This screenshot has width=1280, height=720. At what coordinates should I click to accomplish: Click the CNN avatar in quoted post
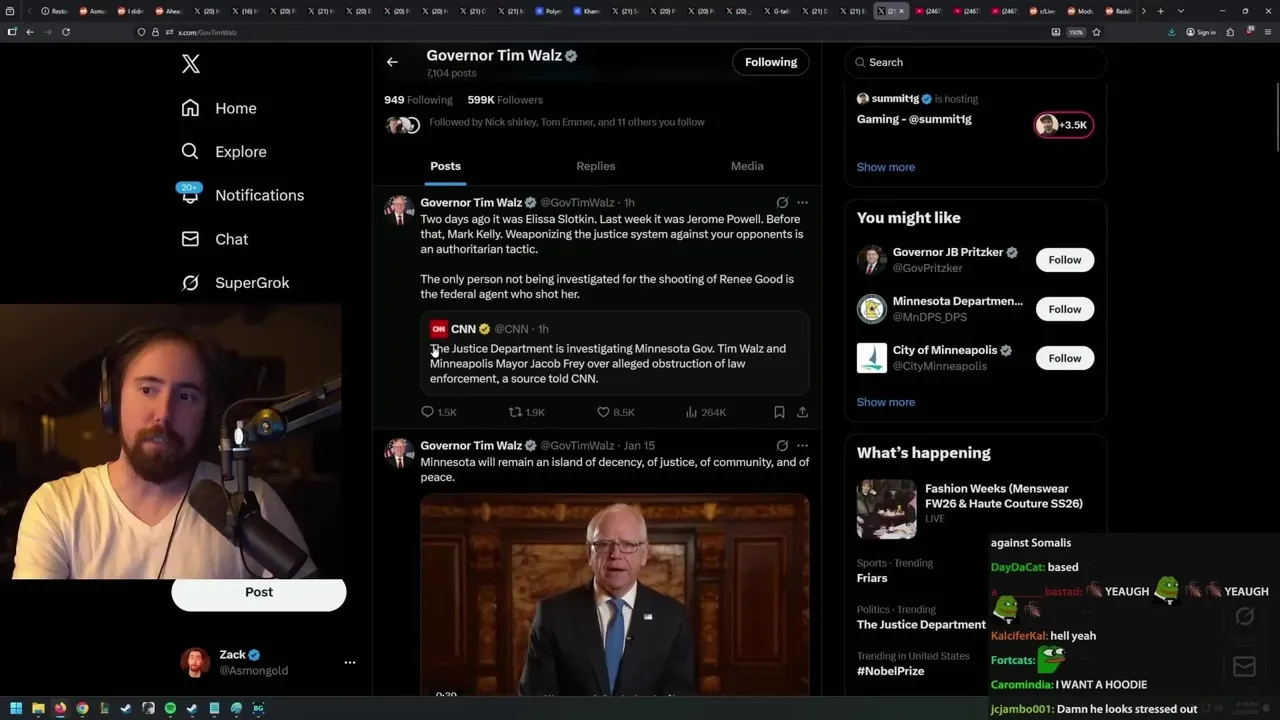(438, 329)
